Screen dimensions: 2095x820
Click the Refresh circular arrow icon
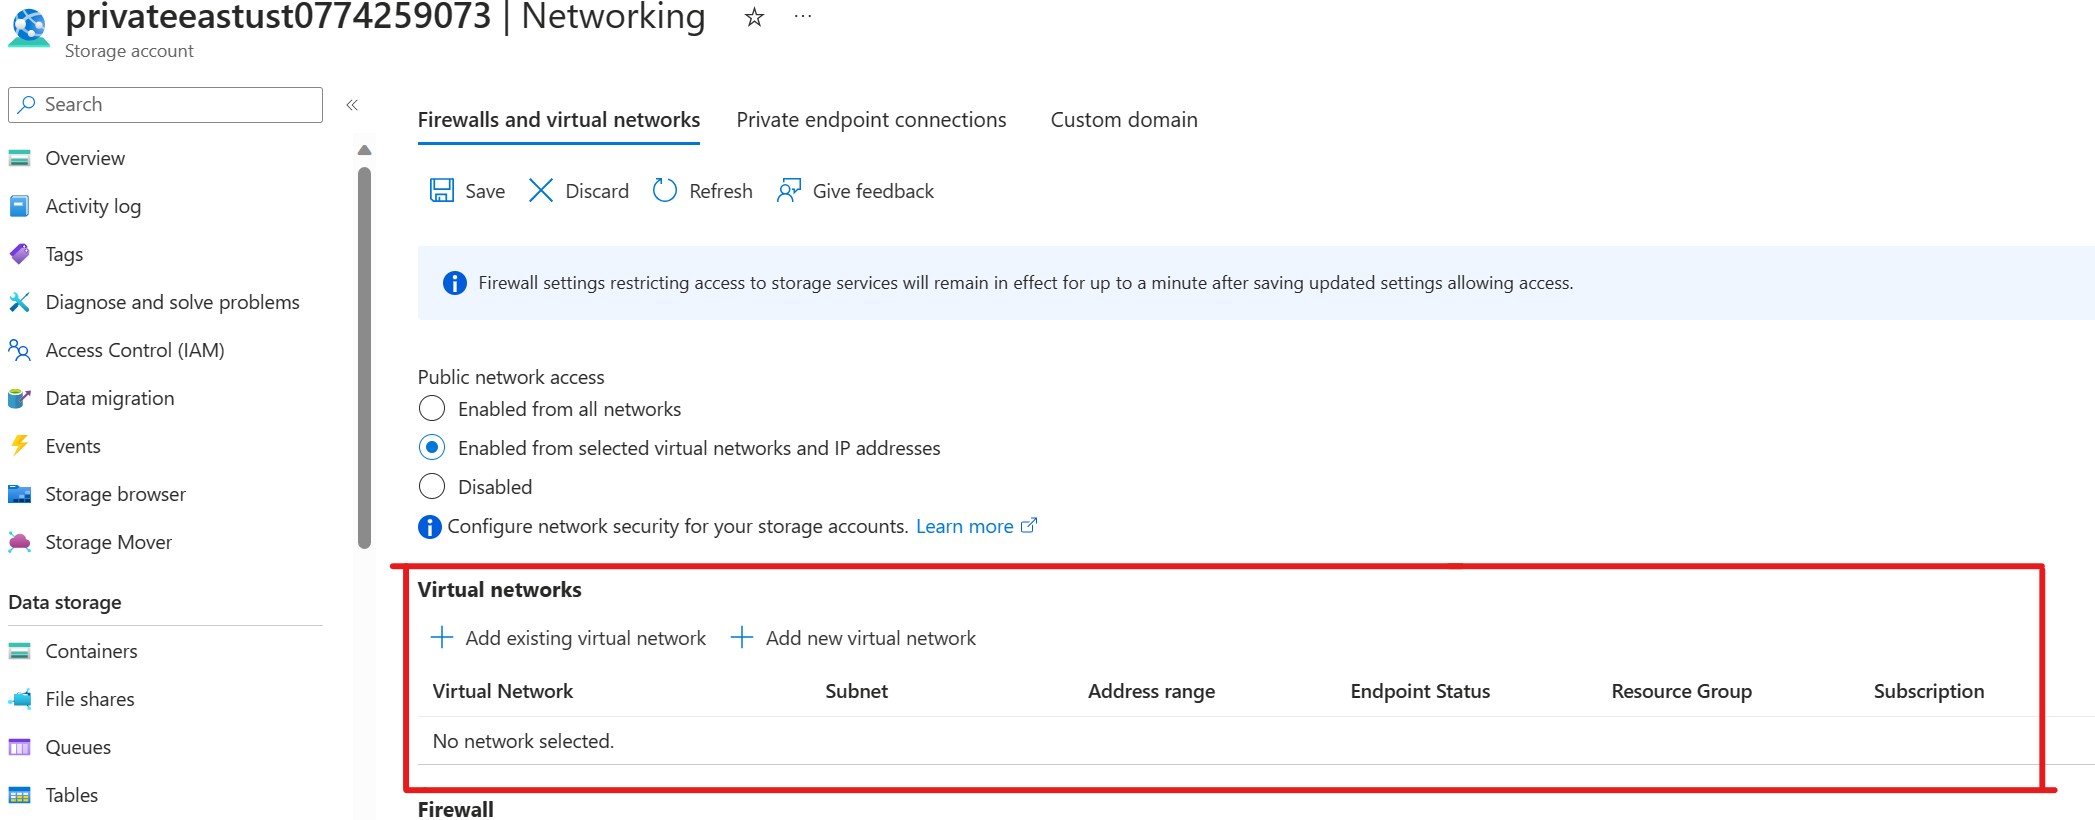click(665, 191)
